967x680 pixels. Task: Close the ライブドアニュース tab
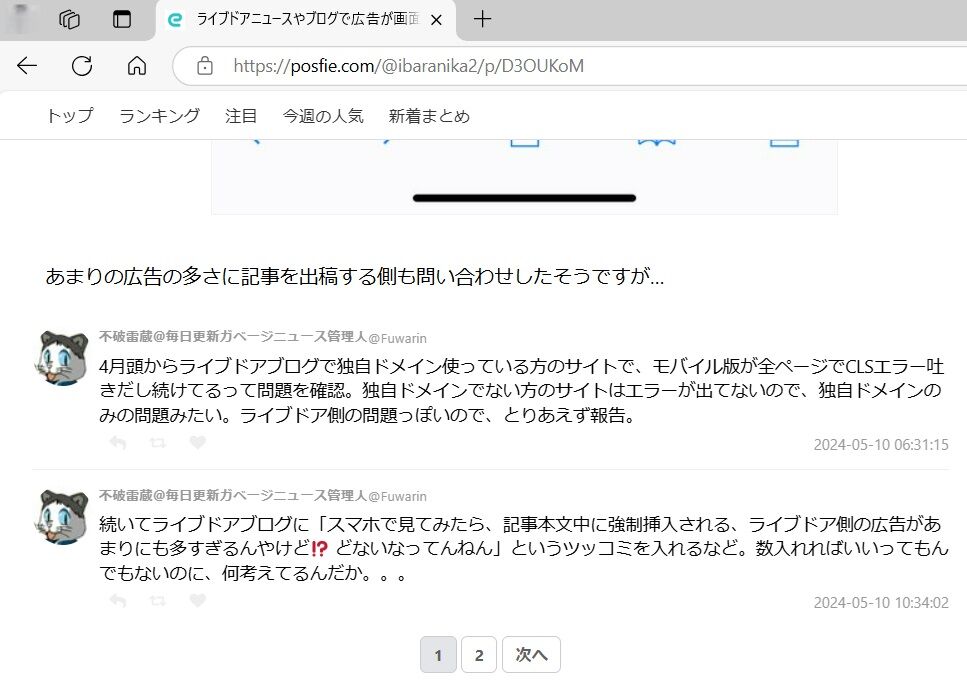click(x=436, y=20)
